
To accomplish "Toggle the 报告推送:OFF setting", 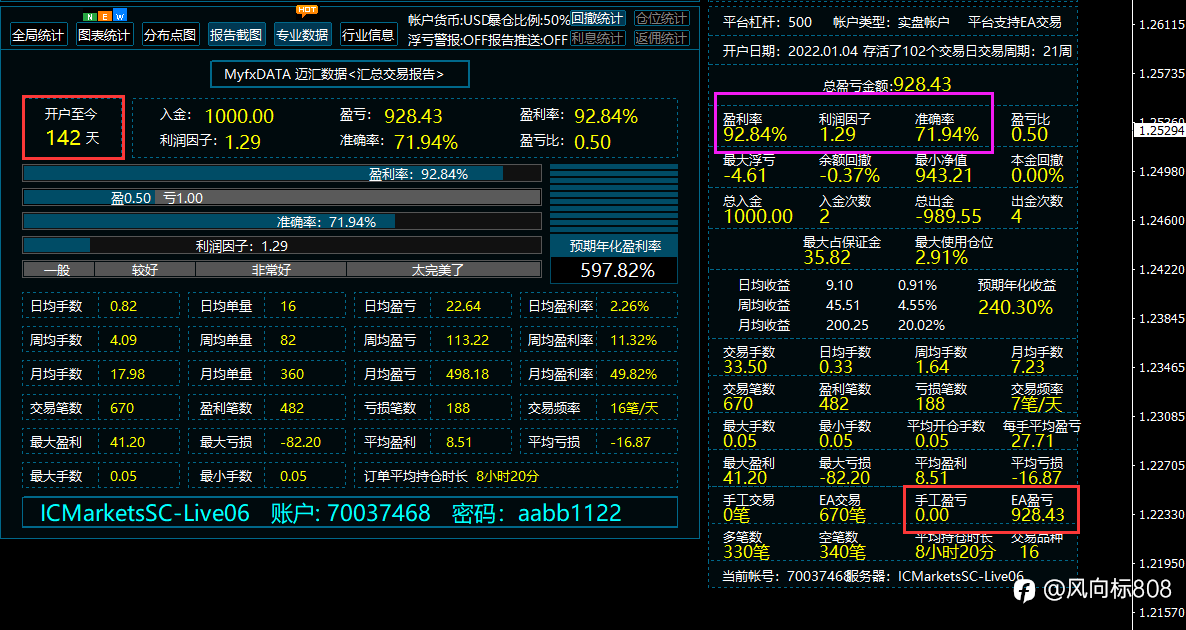I will click(x=526, y=40).
